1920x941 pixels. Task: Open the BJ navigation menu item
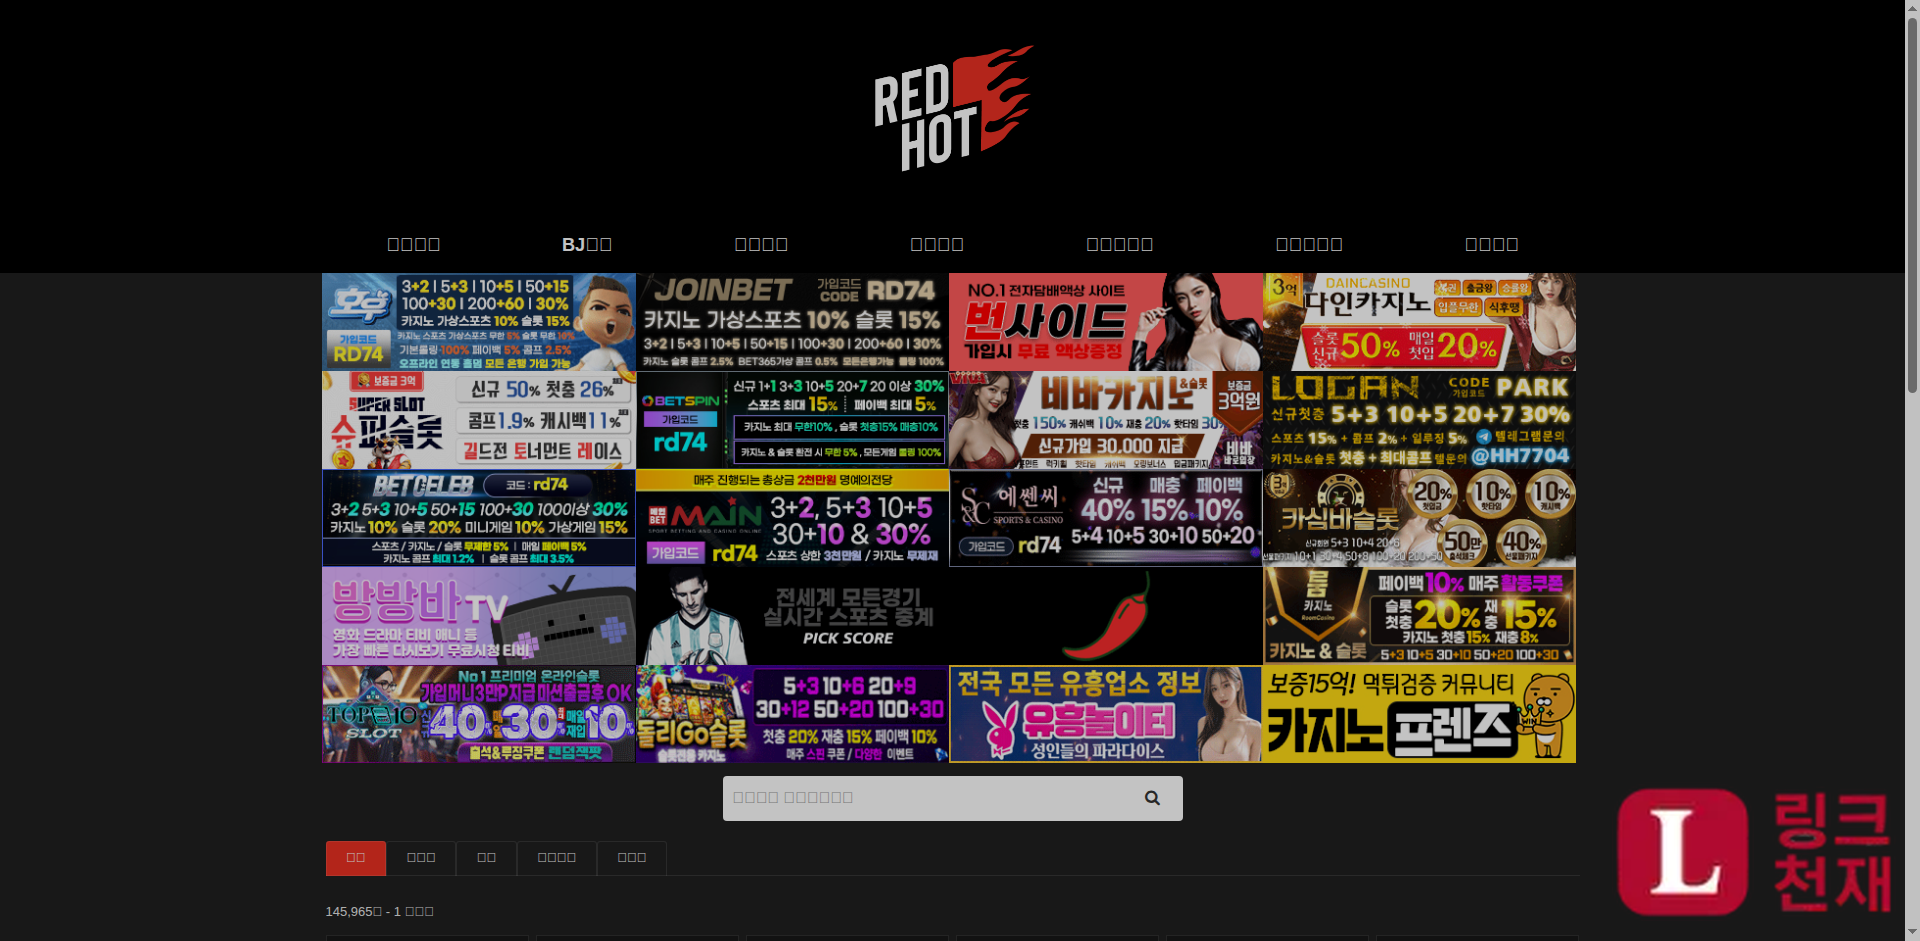[587, 245]
